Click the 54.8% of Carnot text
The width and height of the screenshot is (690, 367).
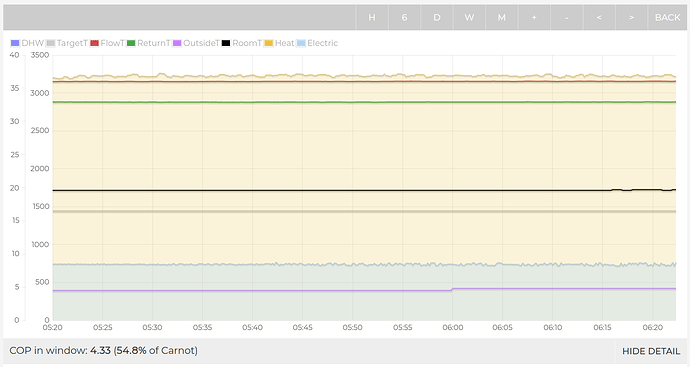pos(156,351)
